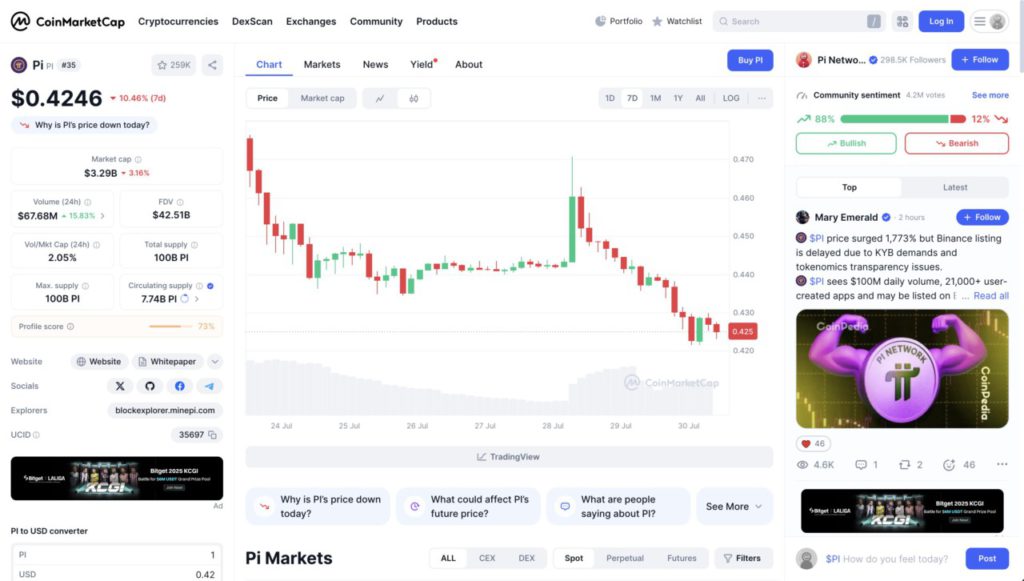Open the share icon next to Pi
1024x581 pixels.
click(x=212, y=65)
